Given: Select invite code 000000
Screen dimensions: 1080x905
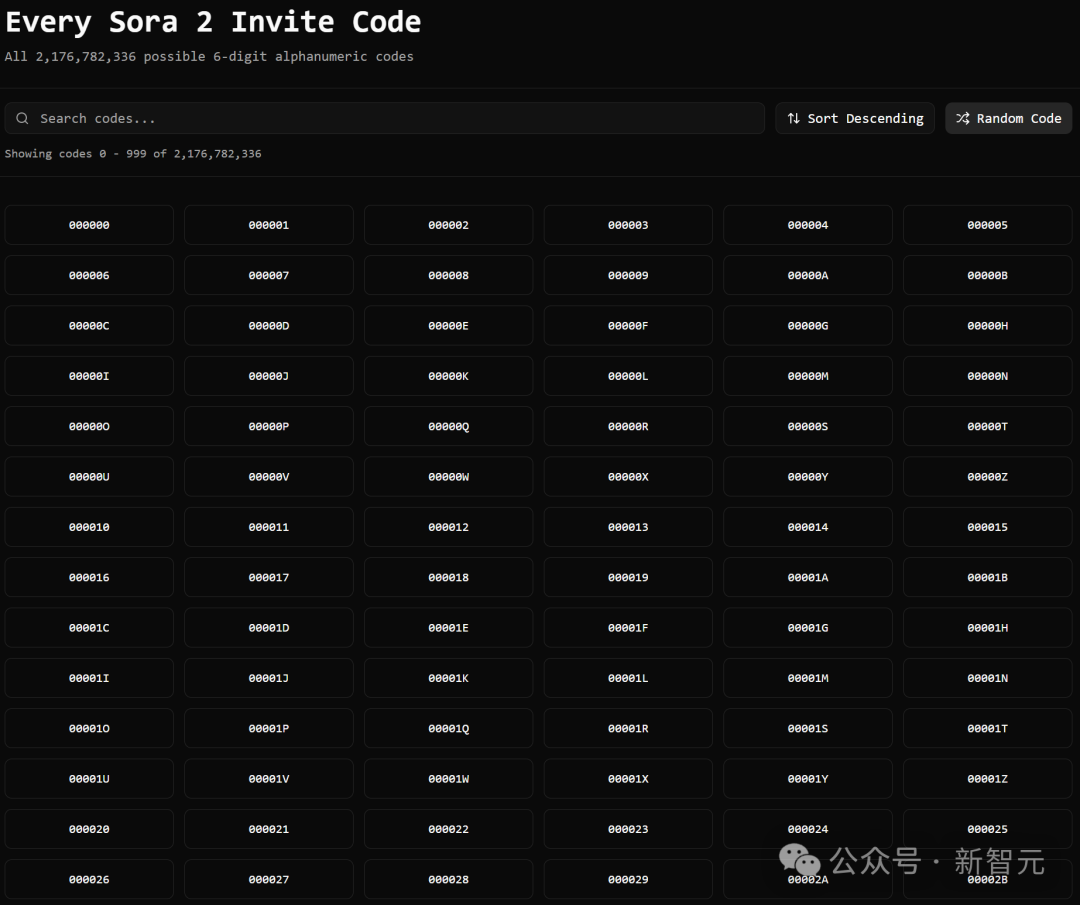Looking at the screenshot, I should (x=89, y=225).
